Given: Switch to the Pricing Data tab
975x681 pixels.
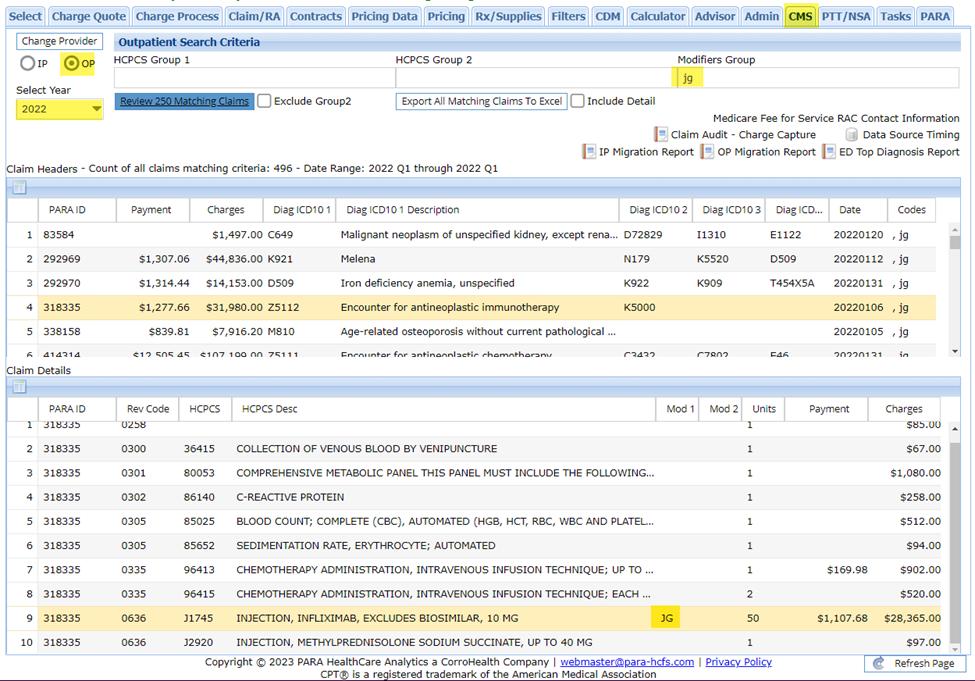Looking at the screenshot, I should coord(384,16).
